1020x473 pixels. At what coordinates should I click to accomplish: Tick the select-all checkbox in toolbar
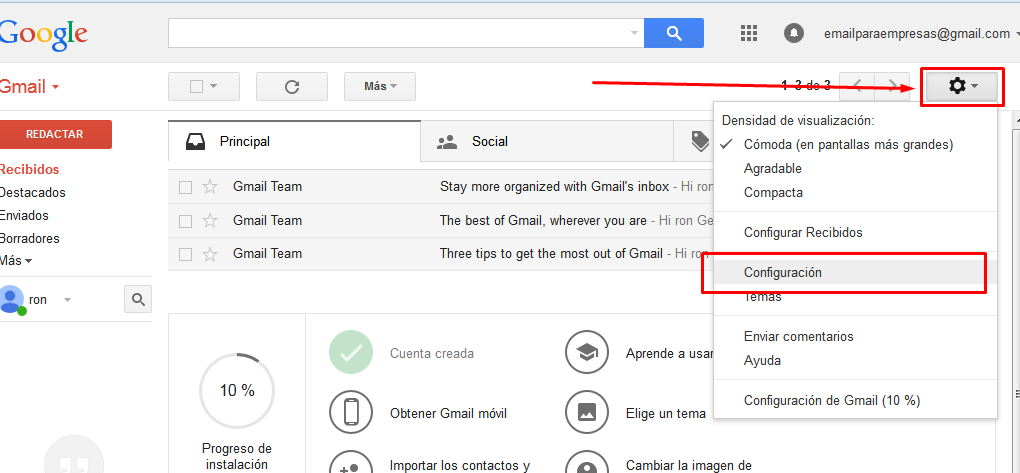[196, 87]
